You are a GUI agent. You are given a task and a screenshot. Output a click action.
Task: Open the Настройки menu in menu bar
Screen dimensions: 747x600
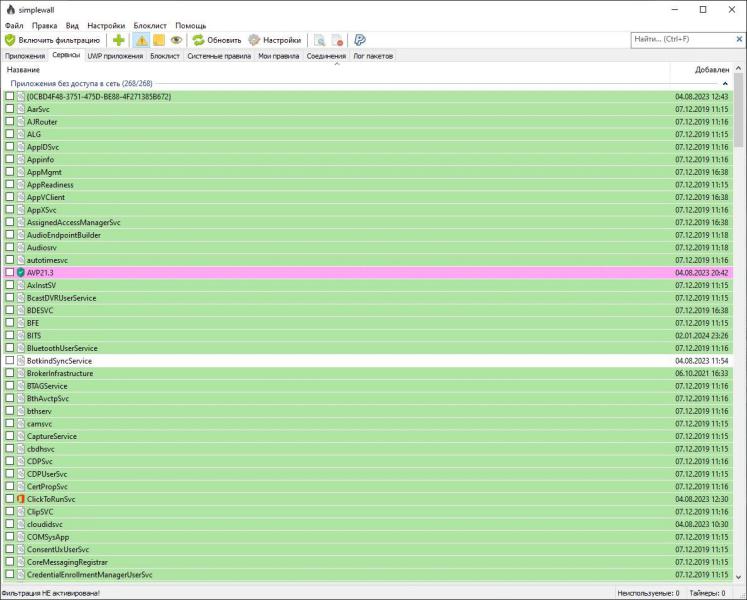pos(106,26)
